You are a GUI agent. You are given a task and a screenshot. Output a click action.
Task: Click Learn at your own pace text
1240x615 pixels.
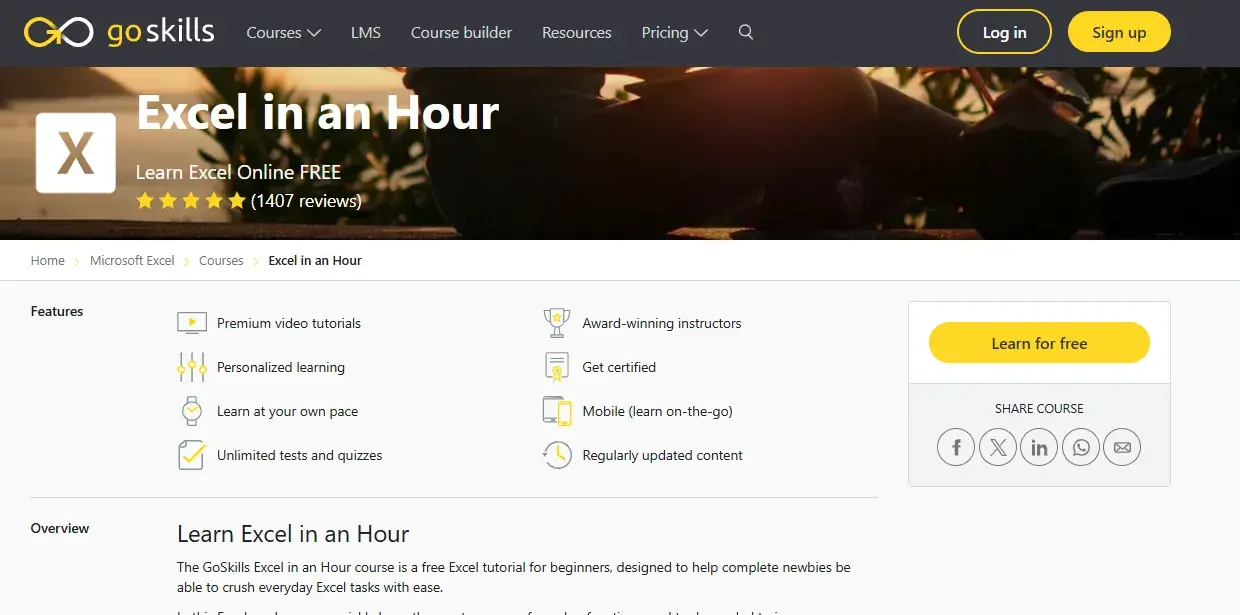point(287,411)
